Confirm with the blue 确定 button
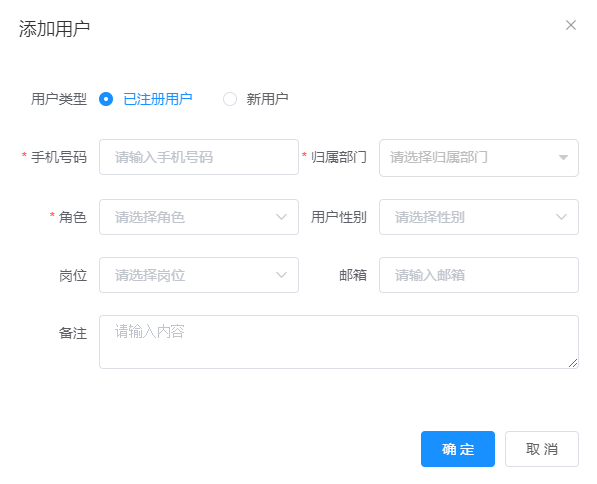This screenshot has width=597, height=484. [458, 449]
